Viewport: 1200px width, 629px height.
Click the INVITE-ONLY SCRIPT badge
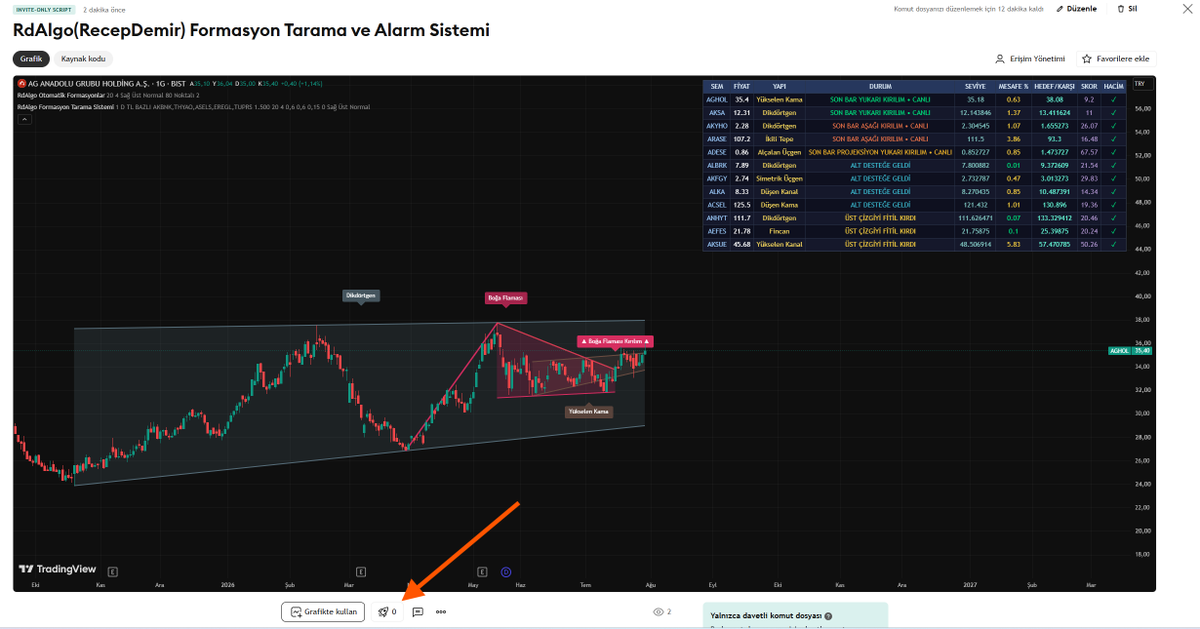click(44, 9)
